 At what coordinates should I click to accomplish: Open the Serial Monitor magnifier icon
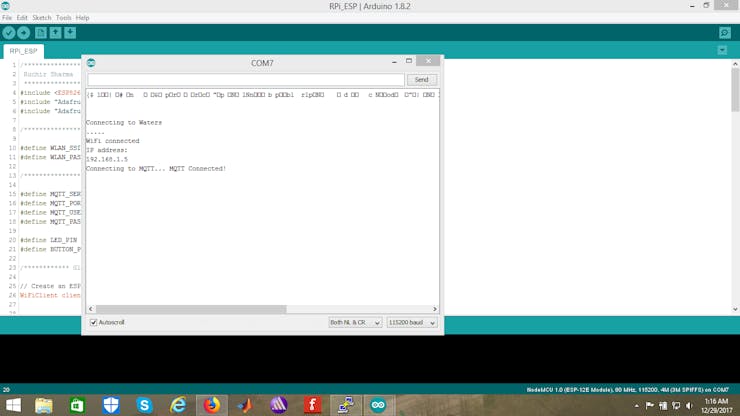(725, 33)
